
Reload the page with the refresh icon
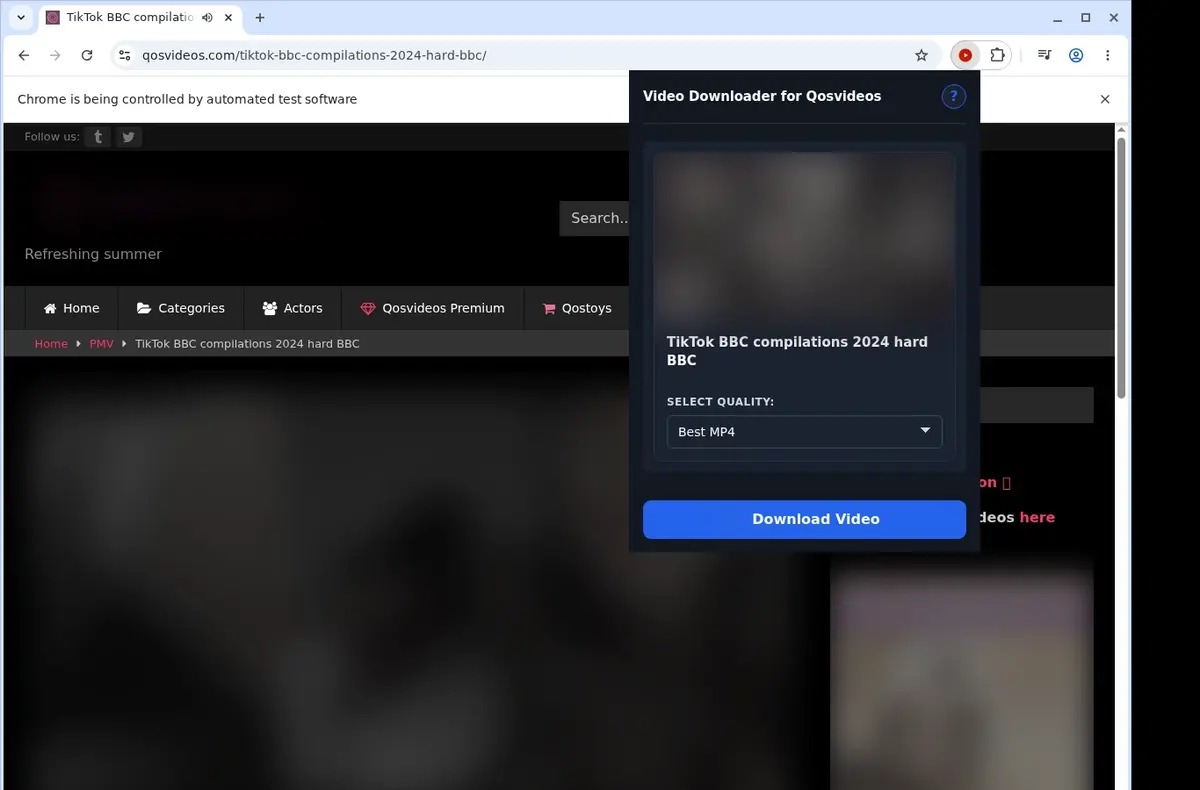click(x=87, y=56)
